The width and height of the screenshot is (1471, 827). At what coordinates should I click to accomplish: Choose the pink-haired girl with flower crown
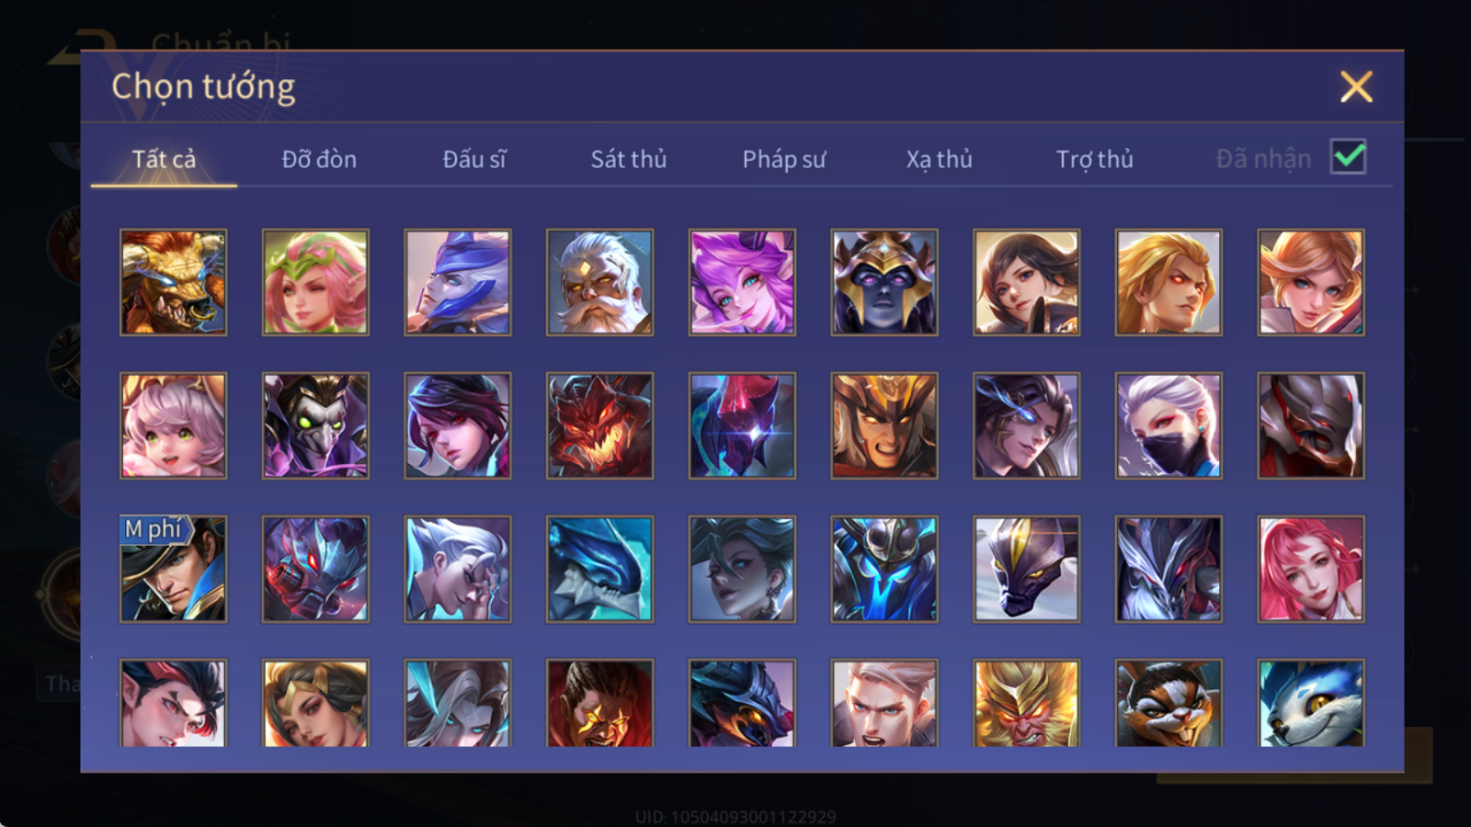click(x=316, y=282)
